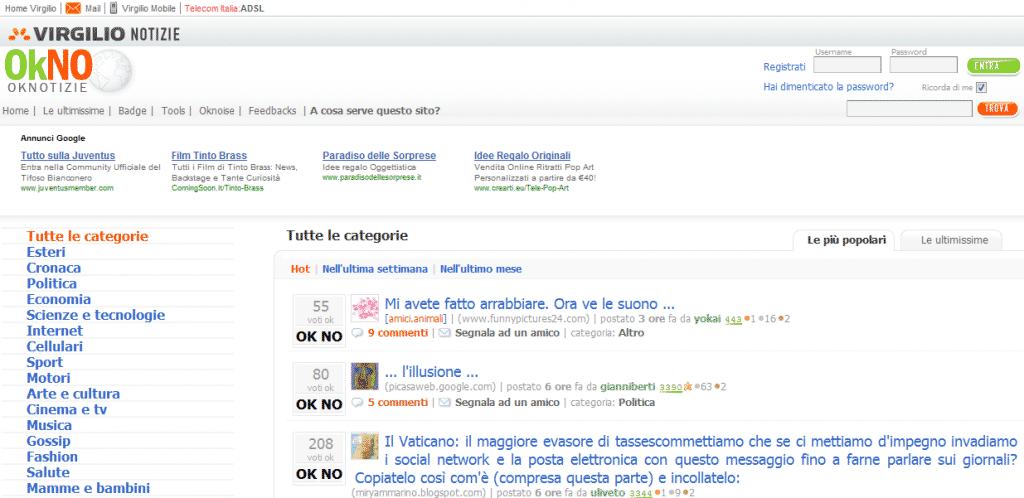
Task: Select the Cinema e tv category
Action: point(67,409)
